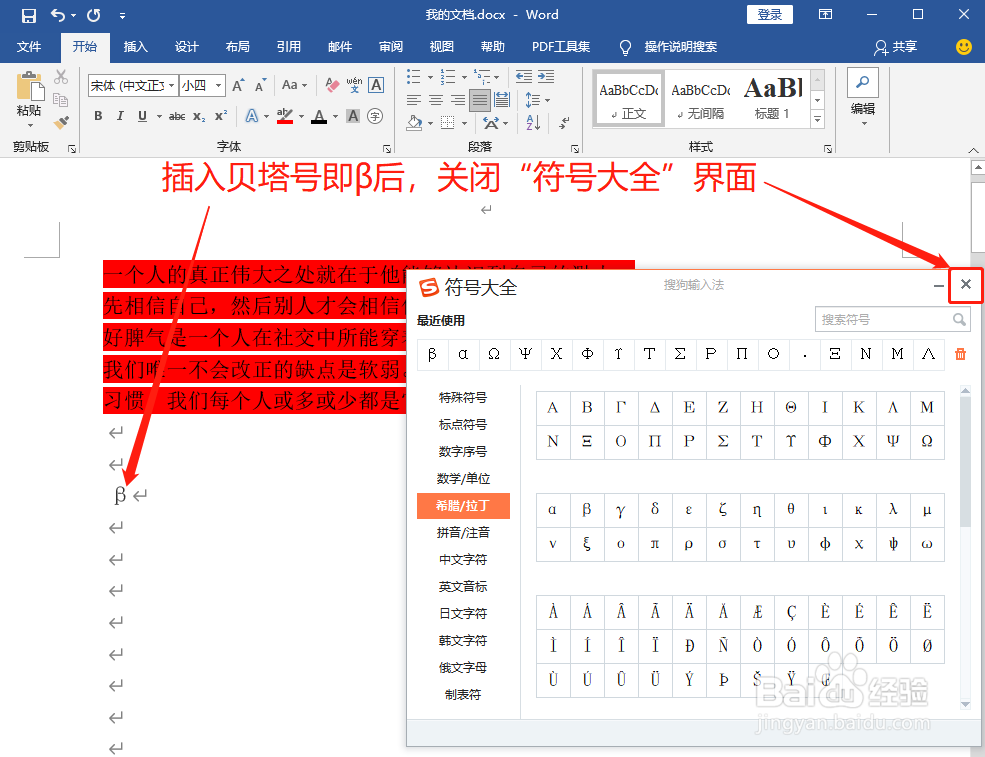This screenshot has width=985, height=757.
Task: Select the Format Painter tool
Action: [60, 122]
